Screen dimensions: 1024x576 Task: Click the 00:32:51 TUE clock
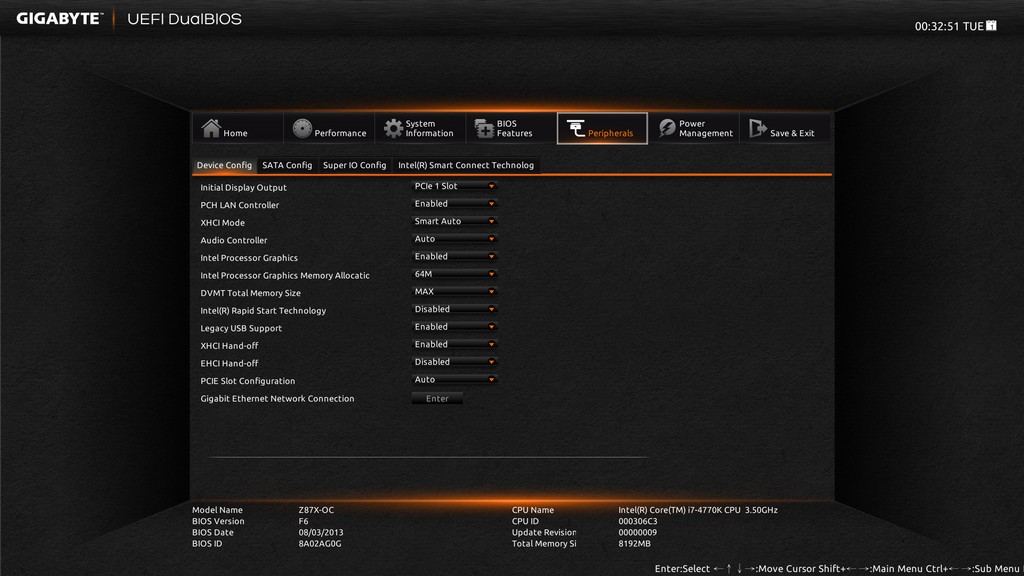[x=949, y=26]
